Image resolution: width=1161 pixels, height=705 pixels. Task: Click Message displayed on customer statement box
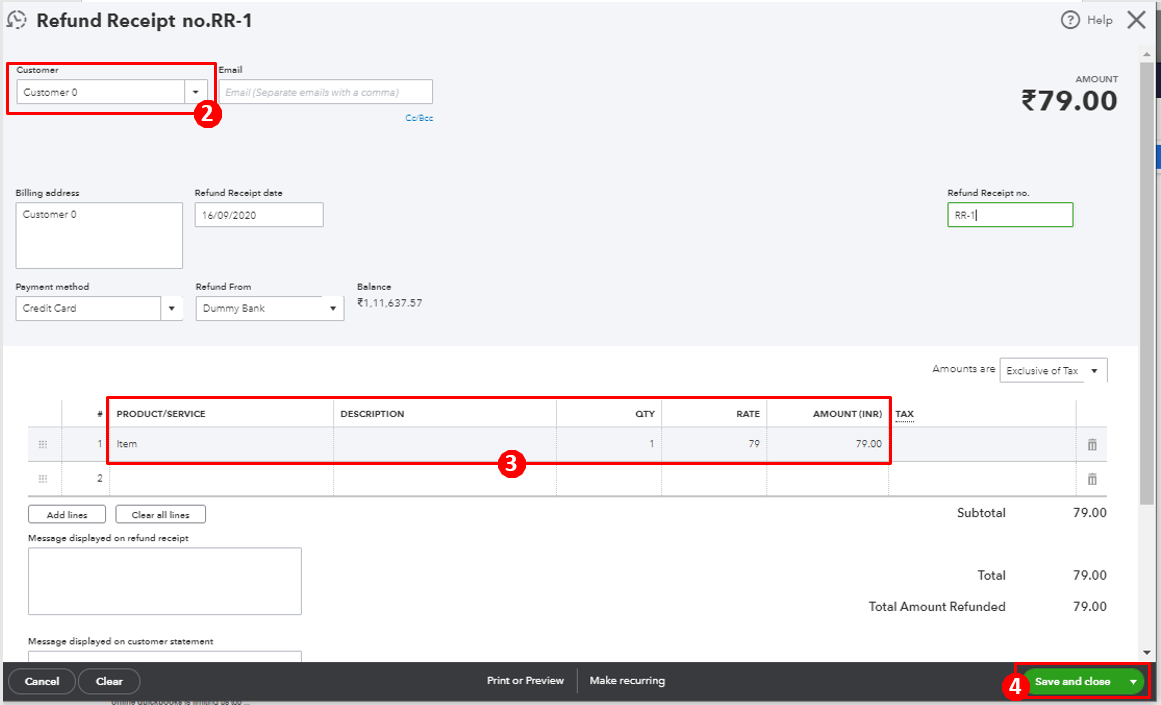tap(164, 656)
